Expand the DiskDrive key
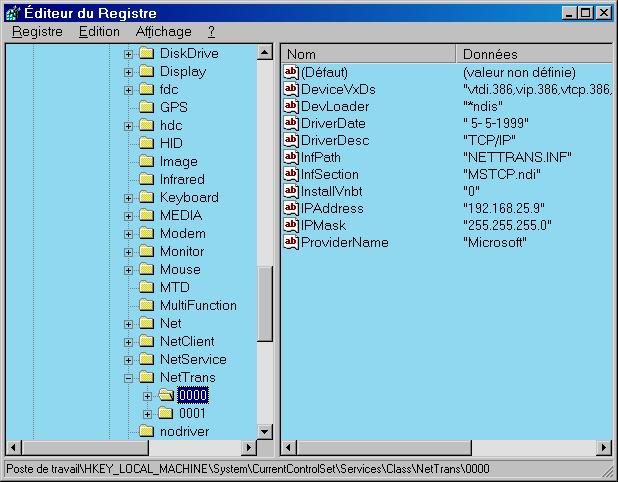Screen dimensions: 618x482 (128, 54)
